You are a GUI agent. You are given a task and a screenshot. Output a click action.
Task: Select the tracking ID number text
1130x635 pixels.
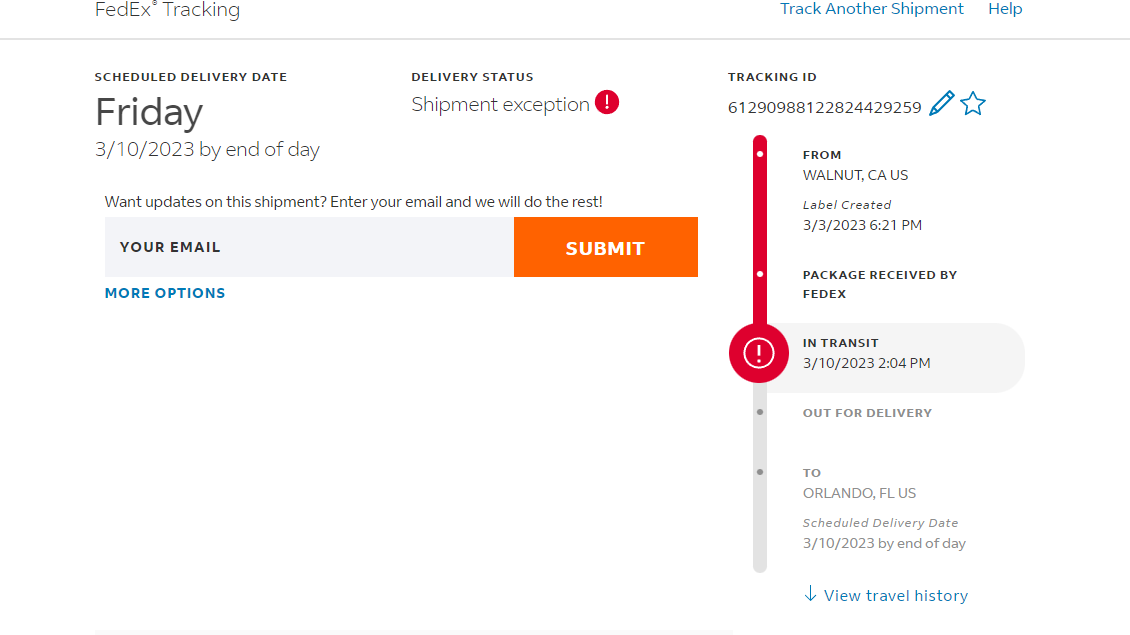[825, 108]
